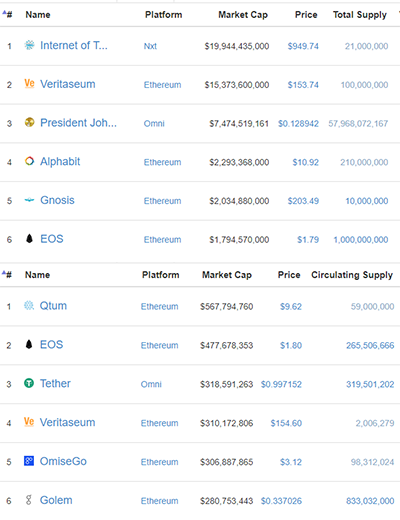Click the Qtum price $9.62

point(291,306)
